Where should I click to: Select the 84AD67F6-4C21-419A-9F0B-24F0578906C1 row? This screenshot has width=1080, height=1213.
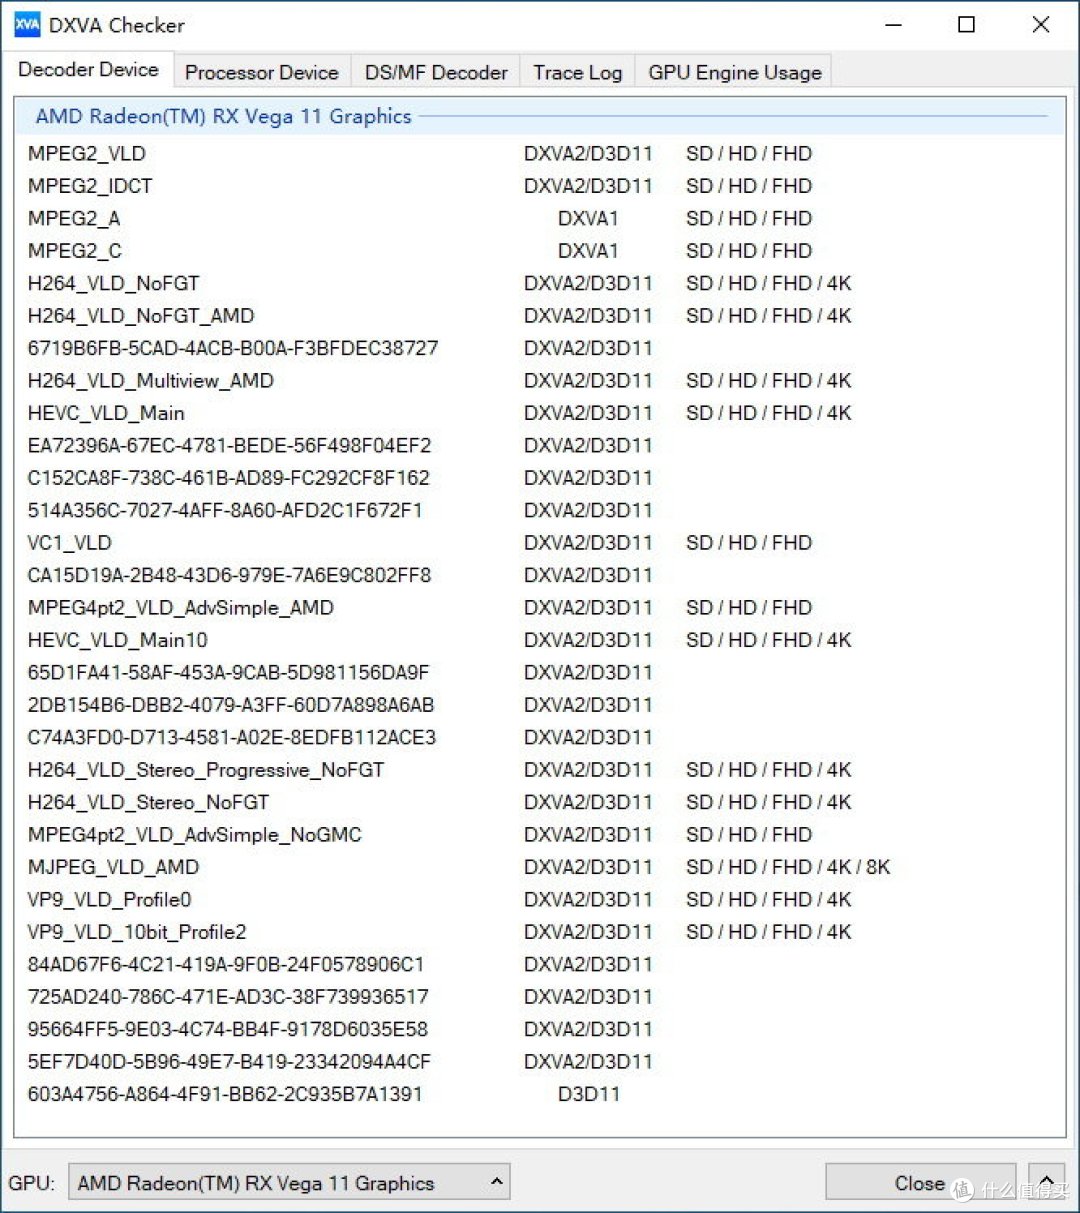pos(540,964)
